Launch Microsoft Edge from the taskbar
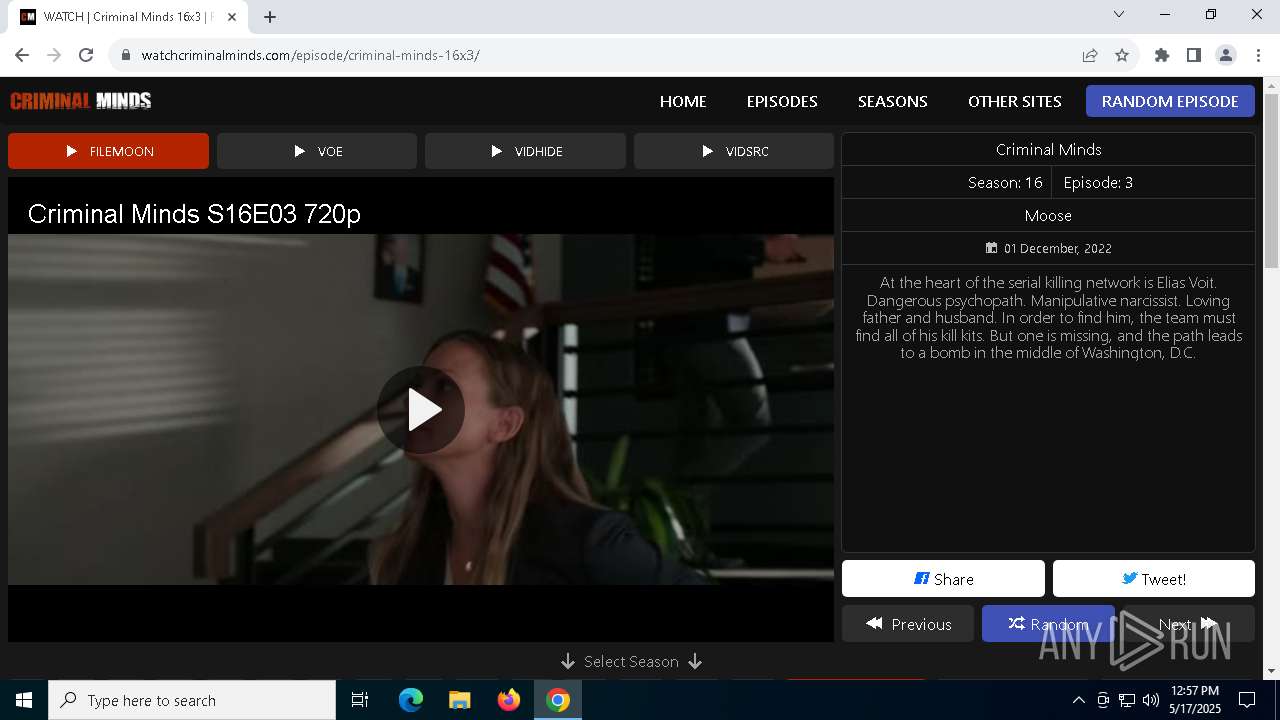Image resolution: width=1280 pixels, height=720 pixels. pyautogui.click(x=411, y=700)
